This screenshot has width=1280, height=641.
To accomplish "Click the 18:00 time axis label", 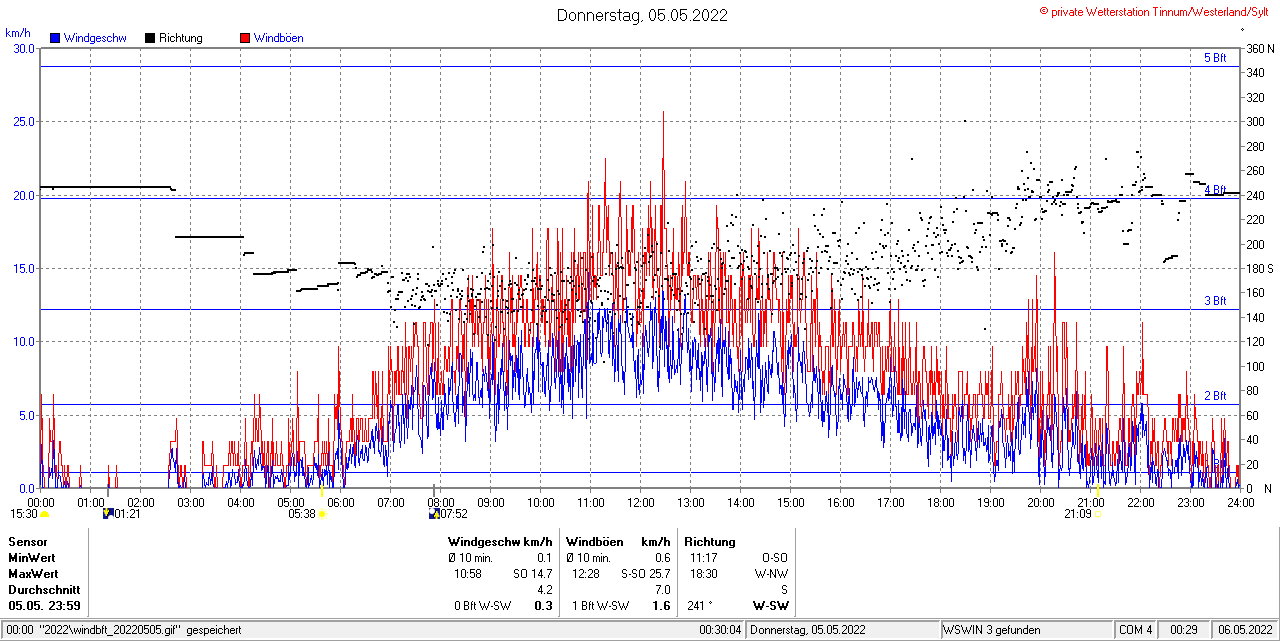I will (941, 502).
